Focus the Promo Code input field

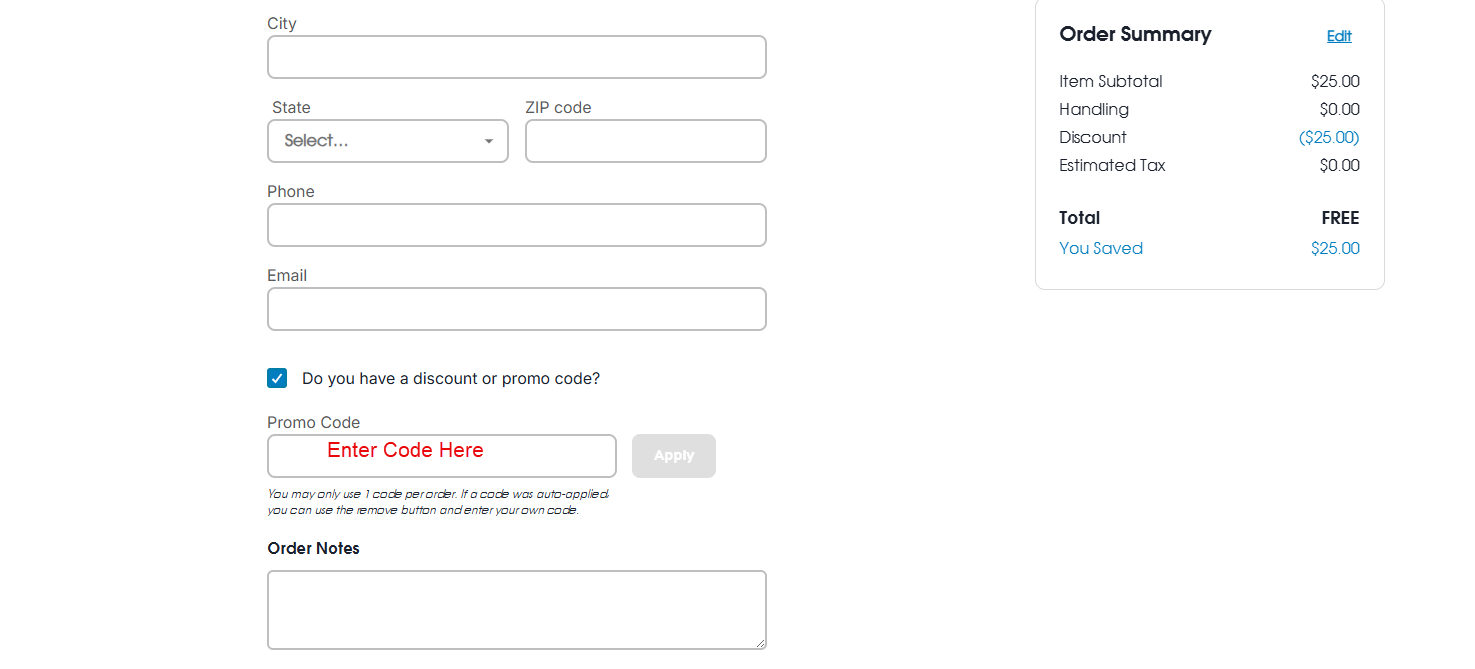[441, 456]
